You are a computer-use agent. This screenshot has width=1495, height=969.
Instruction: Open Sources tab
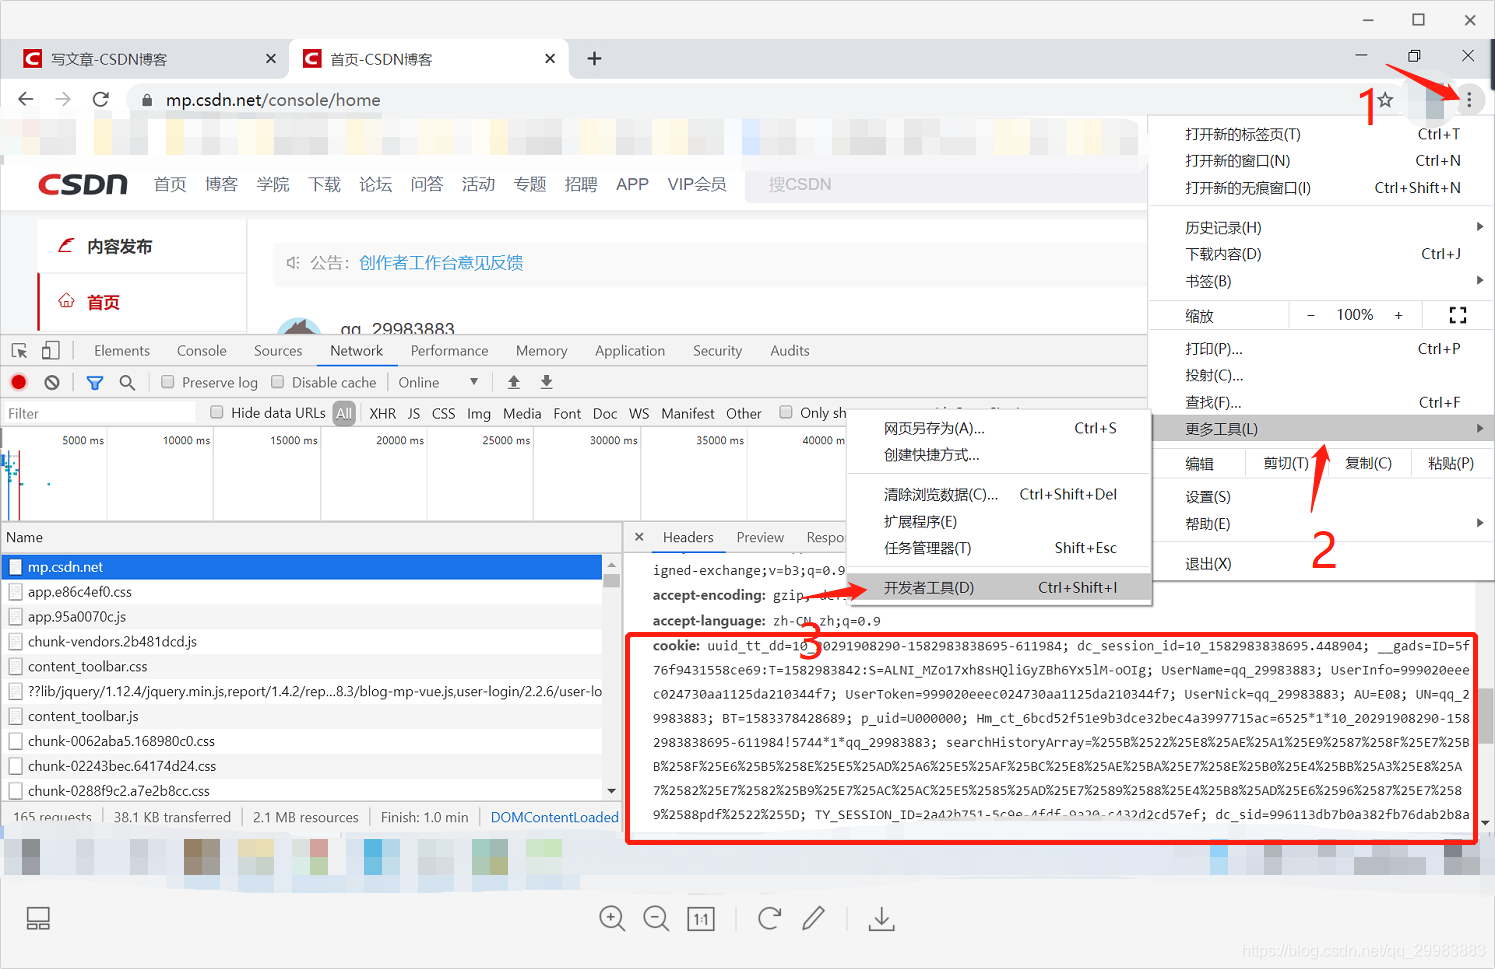pos(278,351)
